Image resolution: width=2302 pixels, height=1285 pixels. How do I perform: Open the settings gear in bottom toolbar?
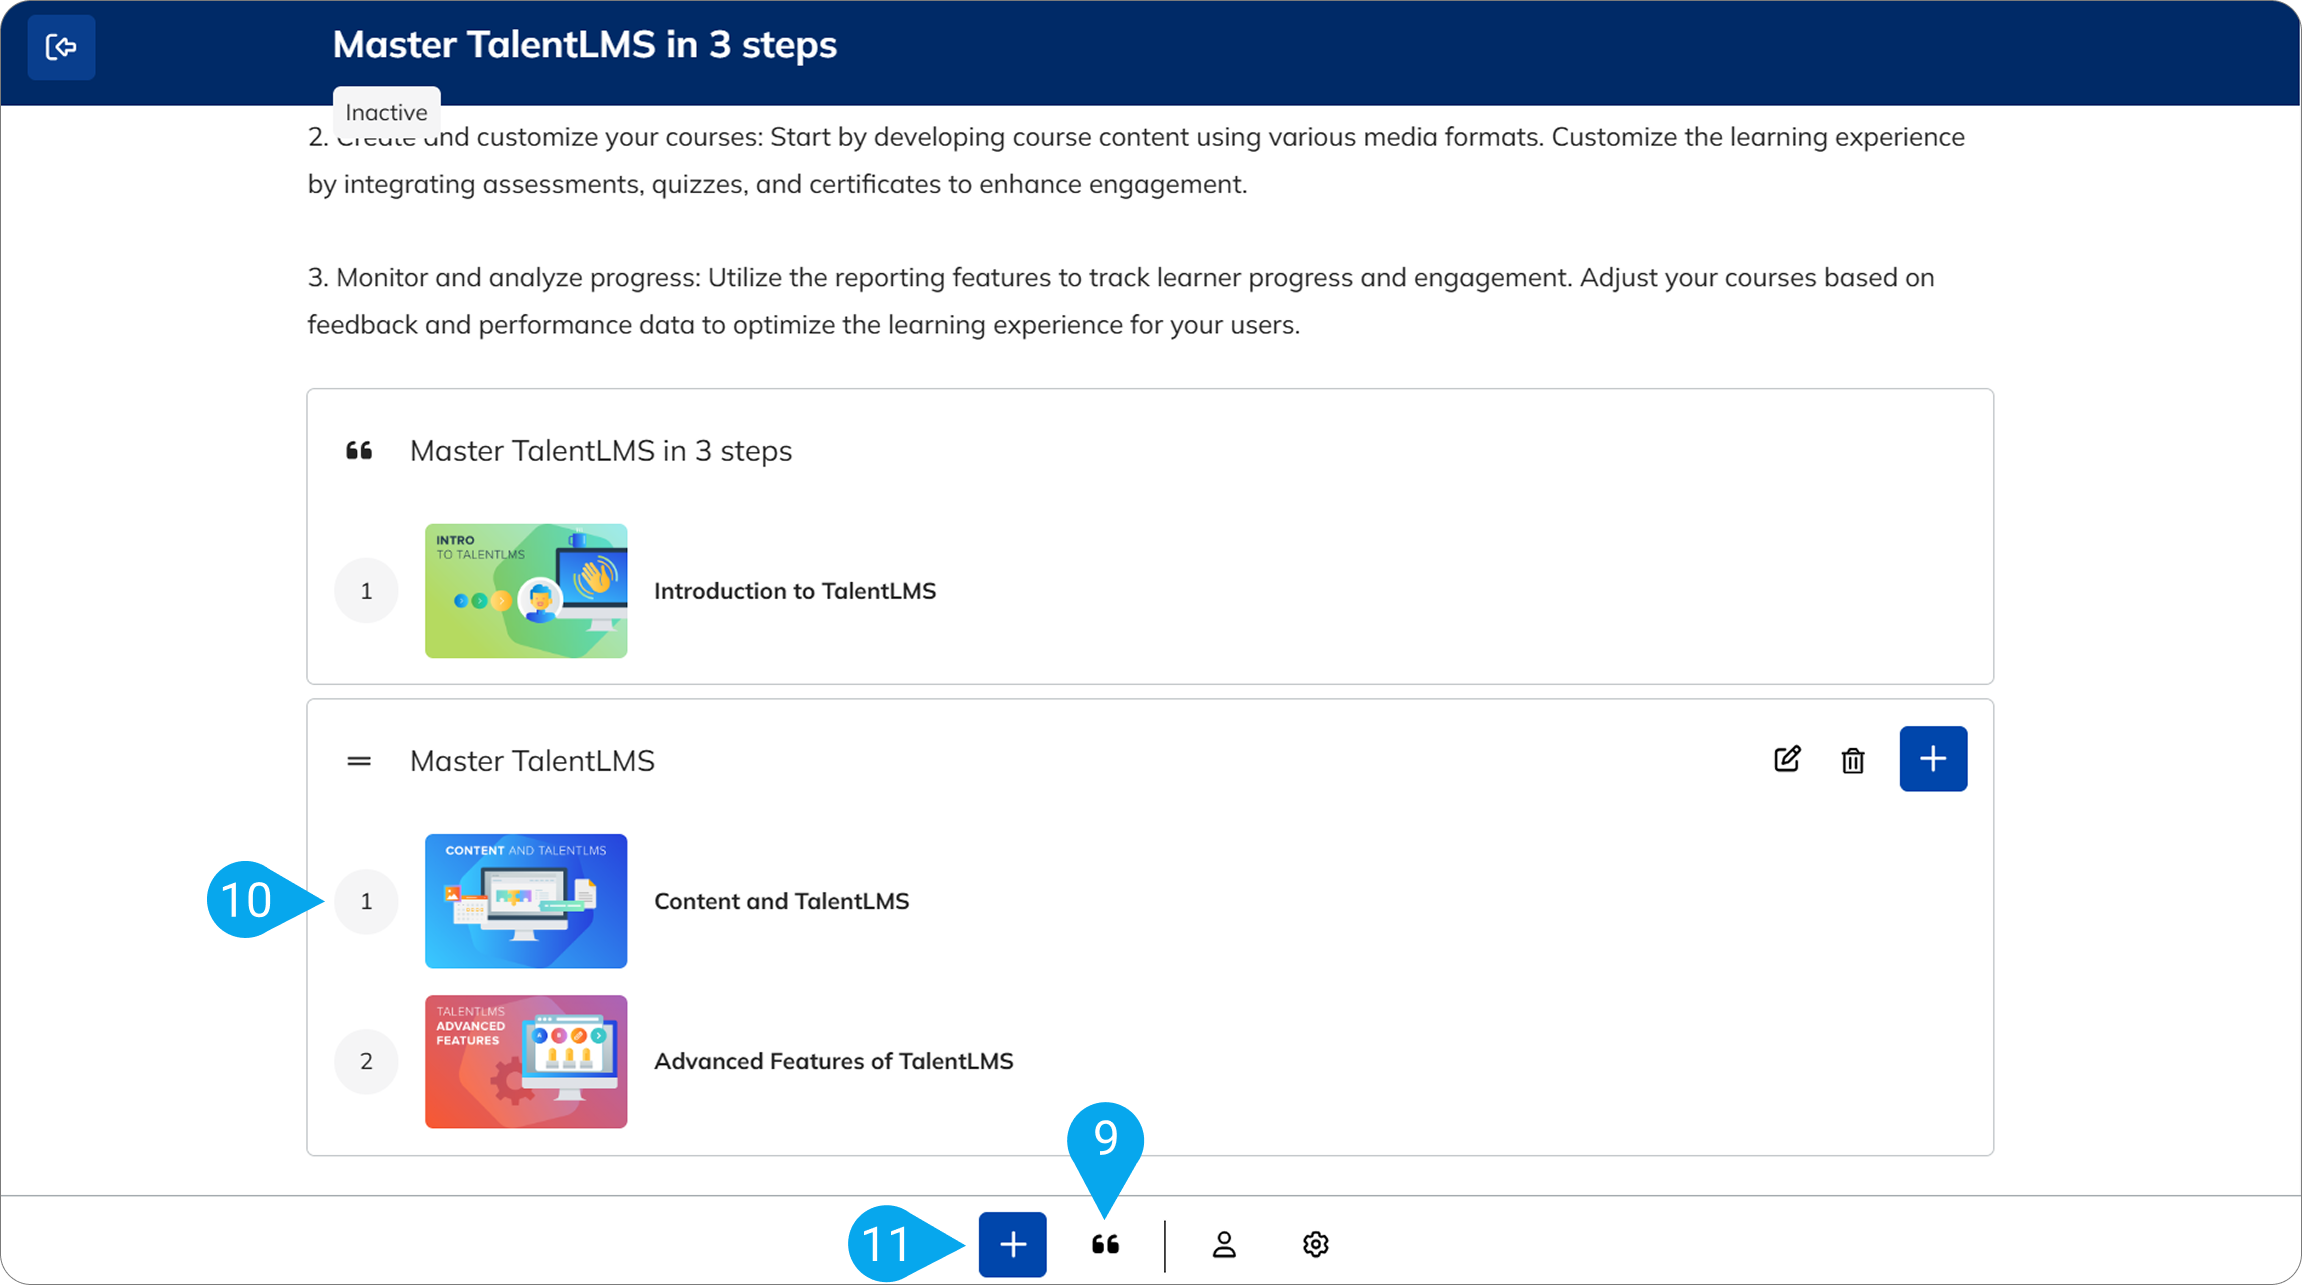[1315, 1244]
